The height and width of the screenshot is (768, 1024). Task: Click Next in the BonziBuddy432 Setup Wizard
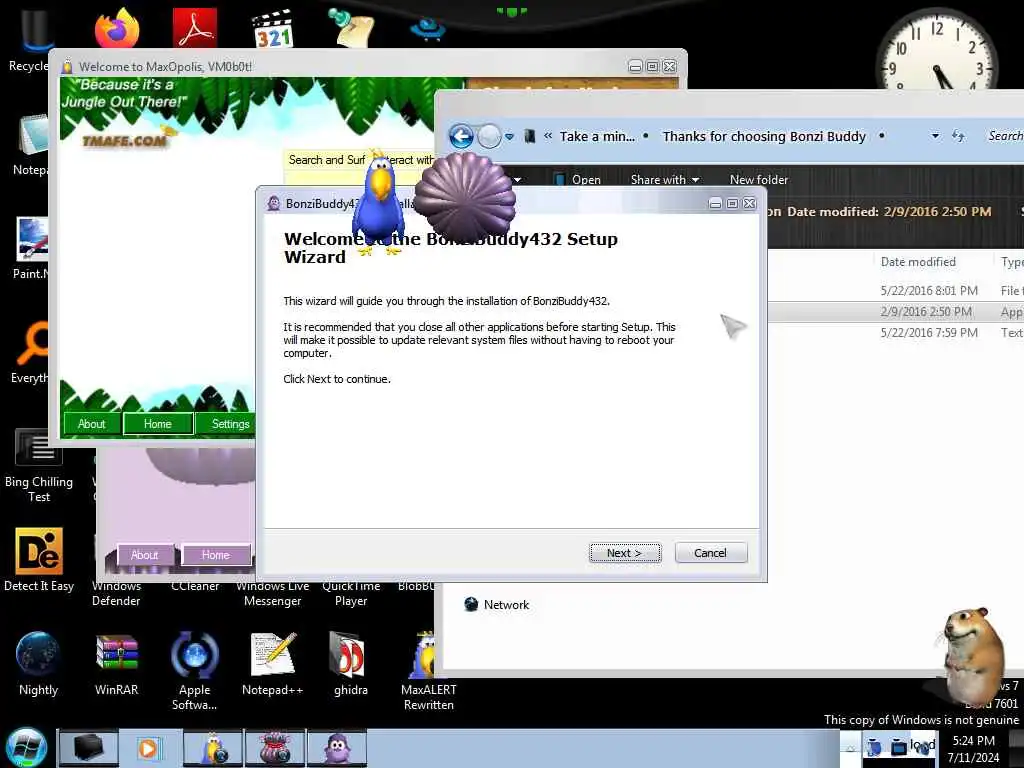point(624,552)
